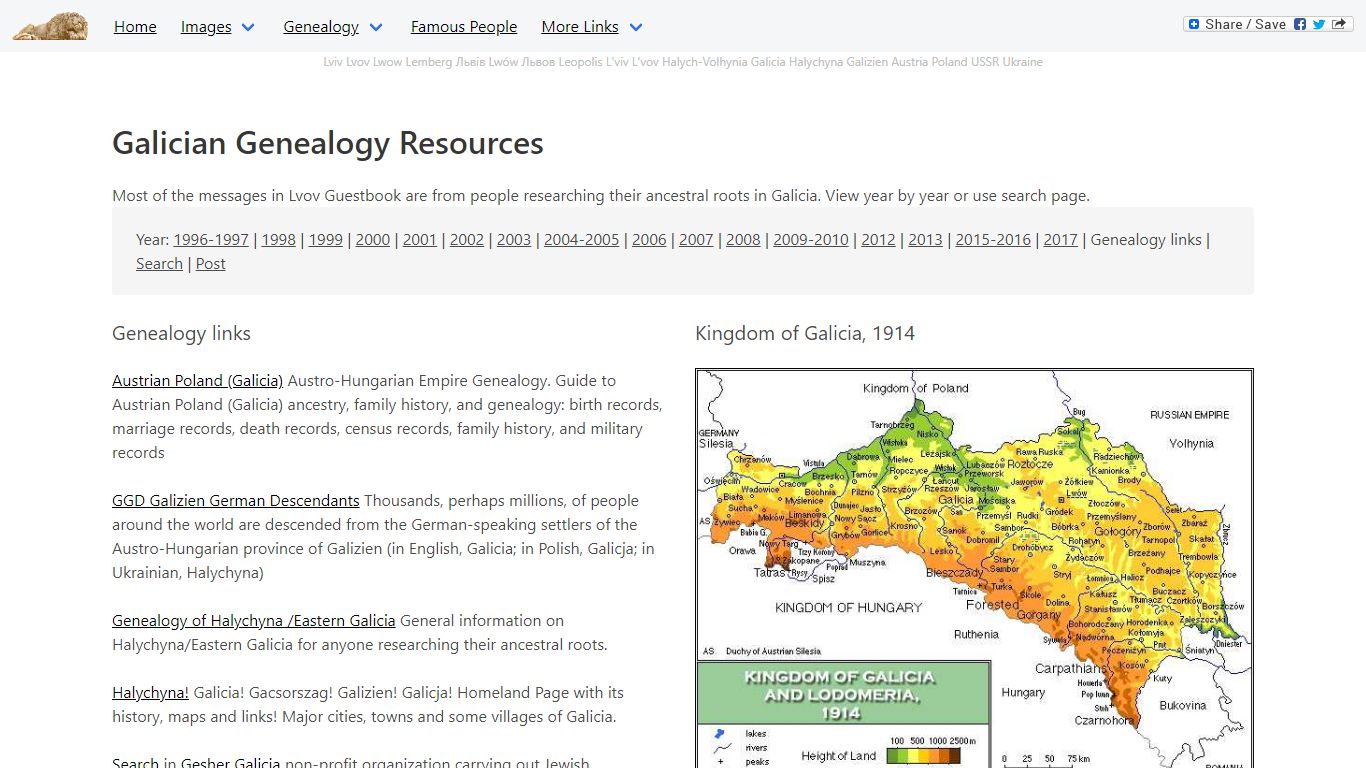The height and width of the screenshot is (768, 1366).
Task: Open the Famous People menu item
Action: tap(464, 27)
